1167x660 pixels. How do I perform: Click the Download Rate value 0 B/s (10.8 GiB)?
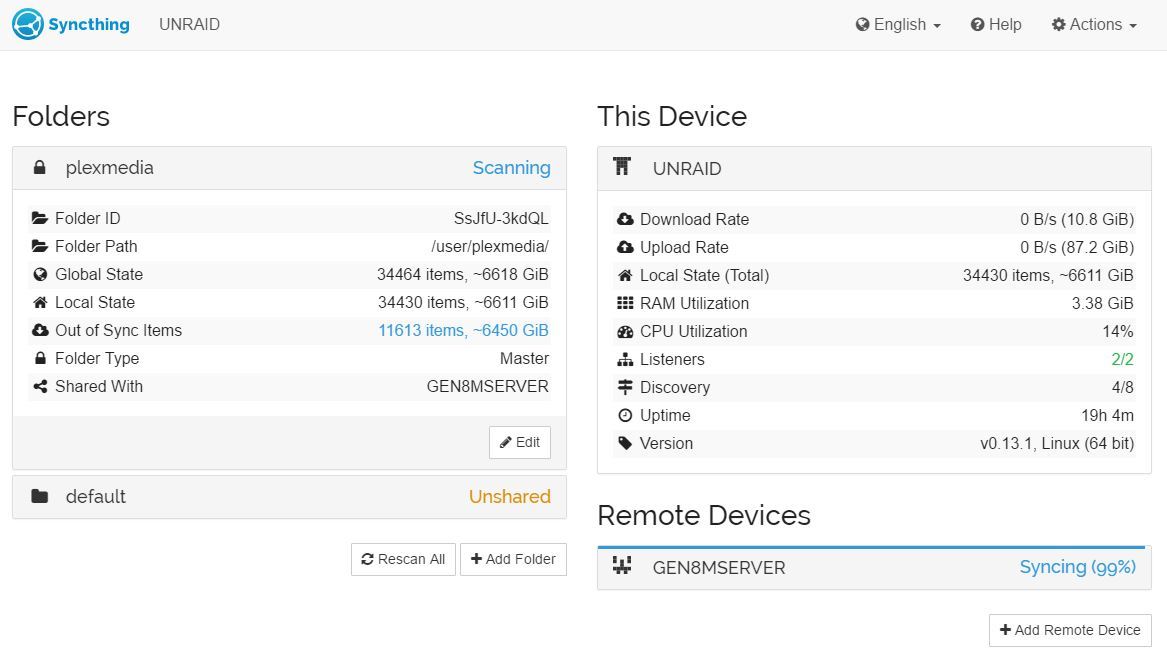(x=1077, y=220)
